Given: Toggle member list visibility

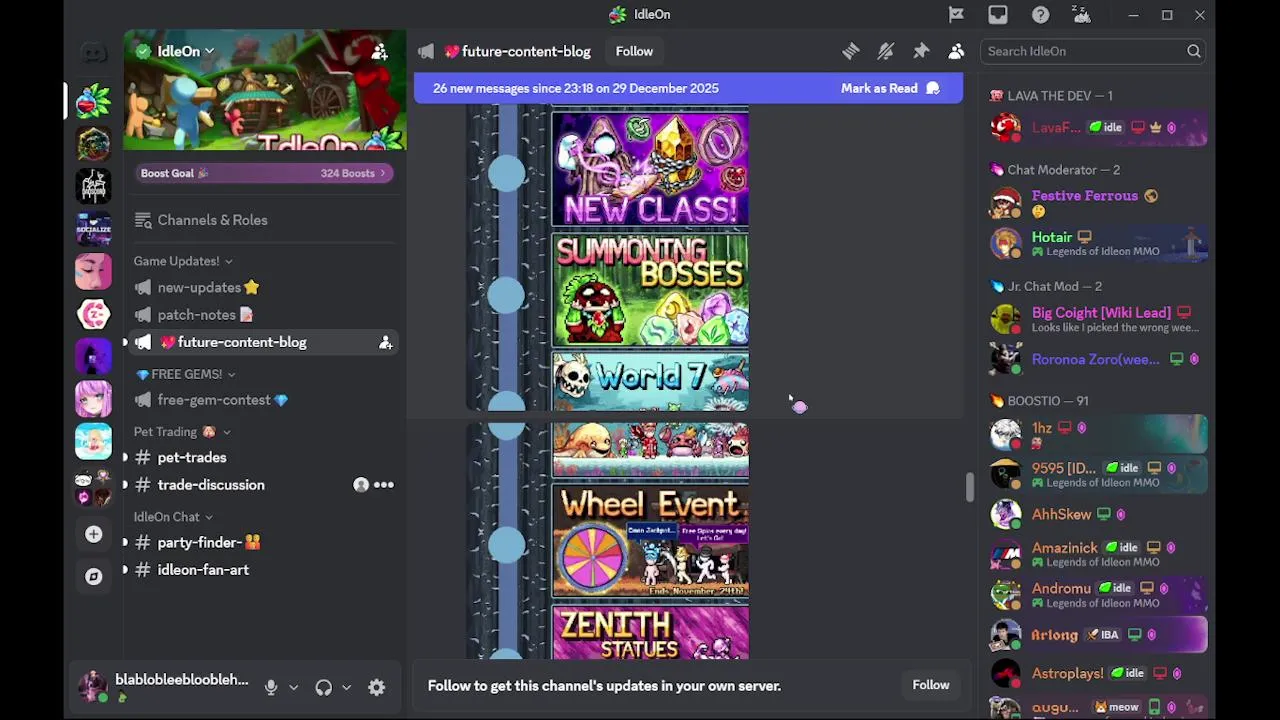Looking at the screenshot, I should 956,51.
